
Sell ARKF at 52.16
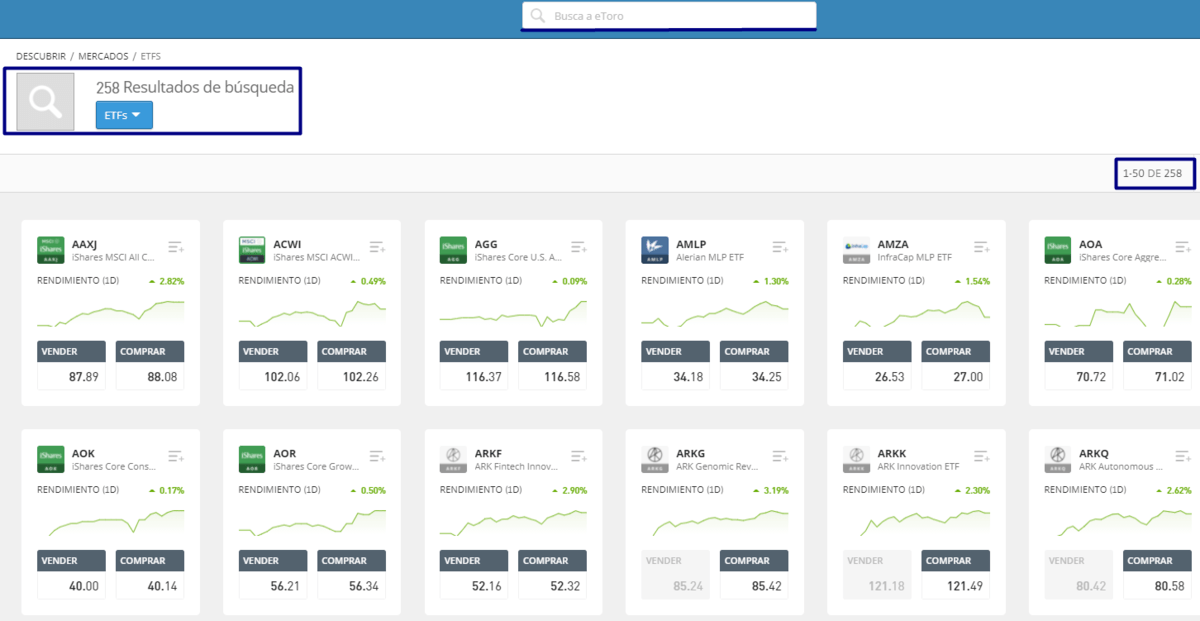point(475,574)
